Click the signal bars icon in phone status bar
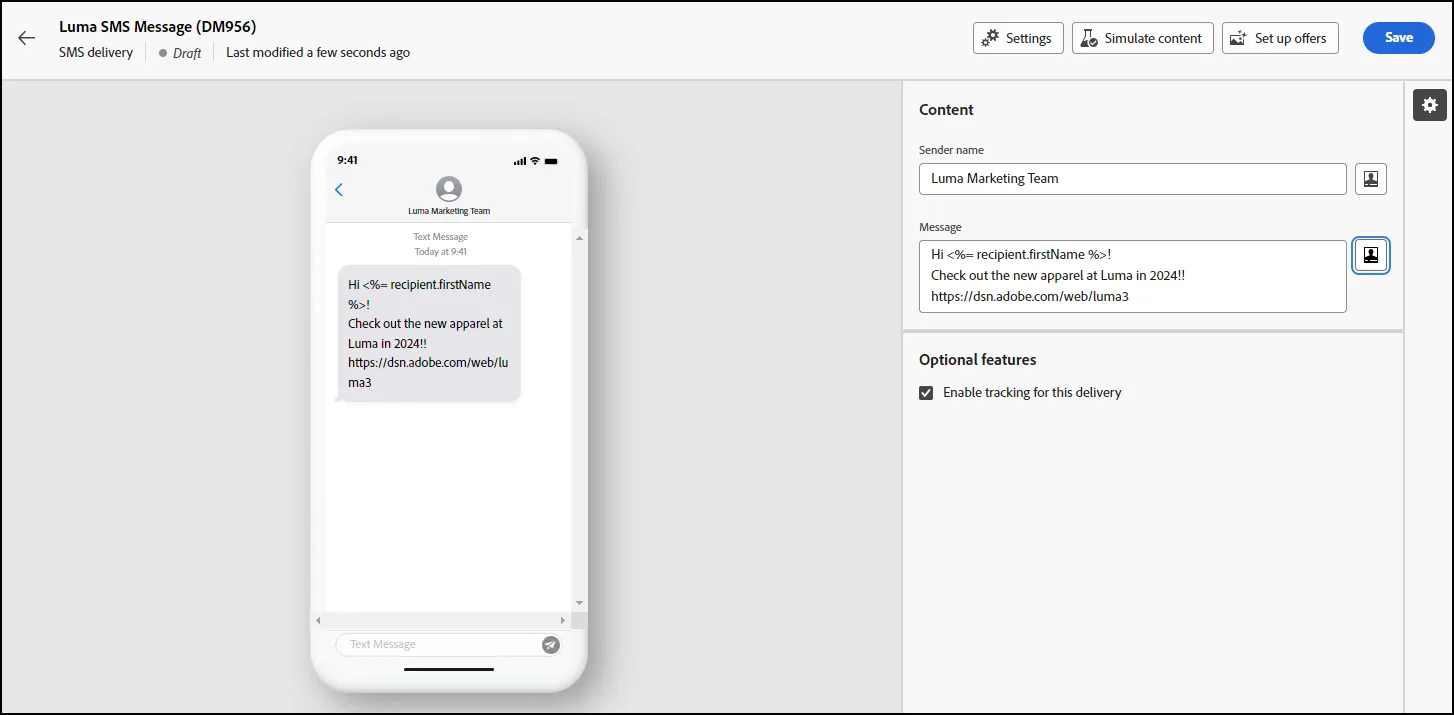Image resolution: width=1454 pixels, height=715 pixels. coord(519,161)
